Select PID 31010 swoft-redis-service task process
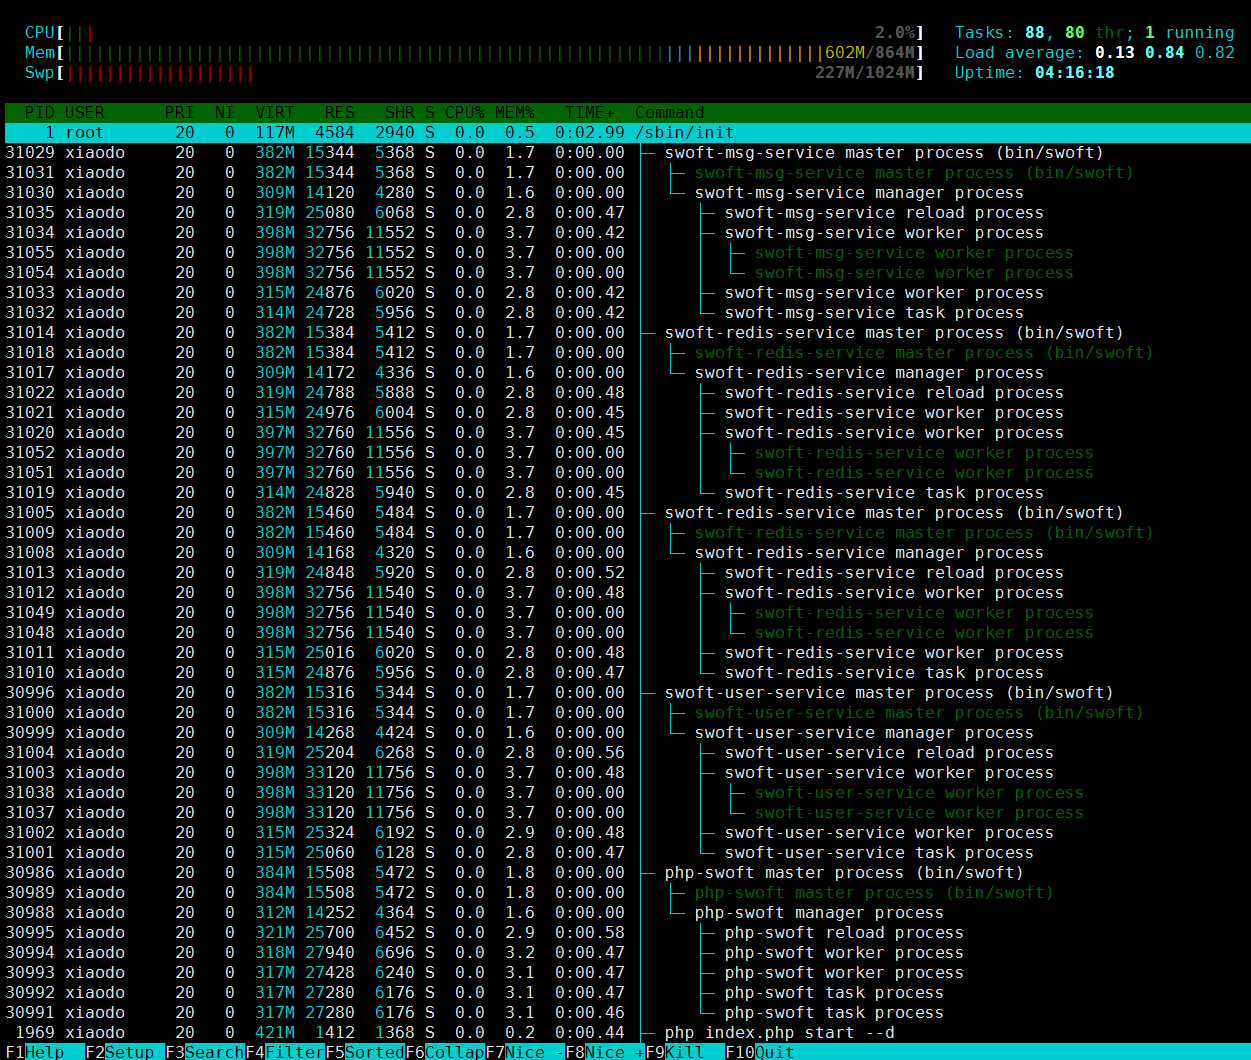1251x1060 pixels. pyautogui.click(x=627, y=672)
